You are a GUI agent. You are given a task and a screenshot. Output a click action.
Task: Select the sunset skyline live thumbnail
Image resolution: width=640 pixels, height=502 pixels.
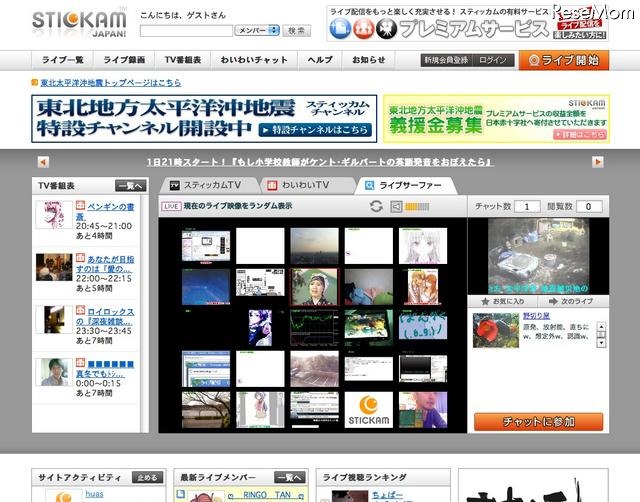[x=314, y=246]
